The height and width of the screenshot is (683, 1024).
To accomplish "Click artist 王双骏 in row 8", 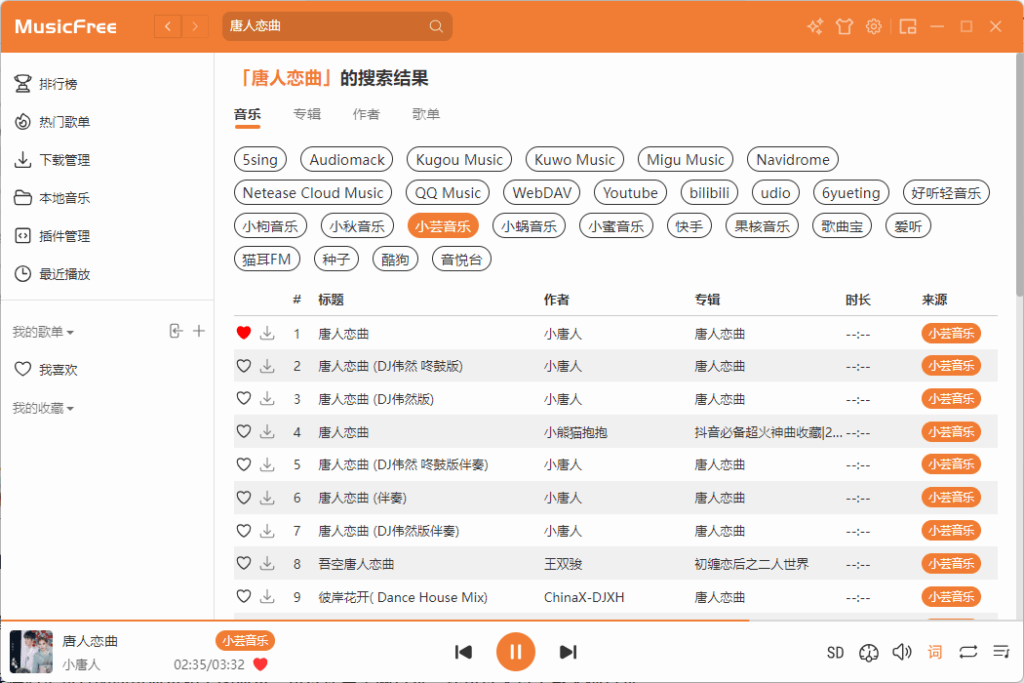I will point(563,564).
